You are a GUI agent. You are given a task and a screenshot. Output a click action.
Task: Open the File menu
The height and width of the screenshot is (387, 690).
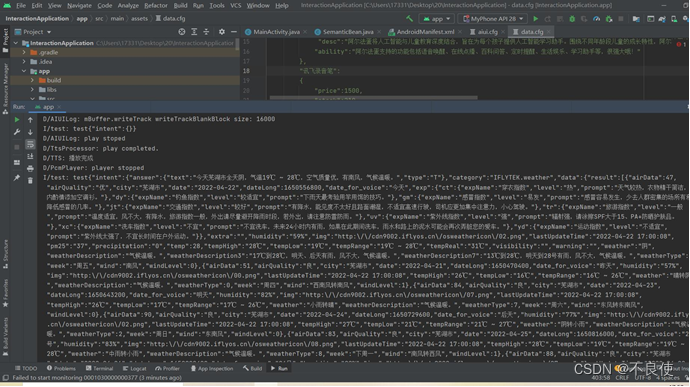pos(21,6)
